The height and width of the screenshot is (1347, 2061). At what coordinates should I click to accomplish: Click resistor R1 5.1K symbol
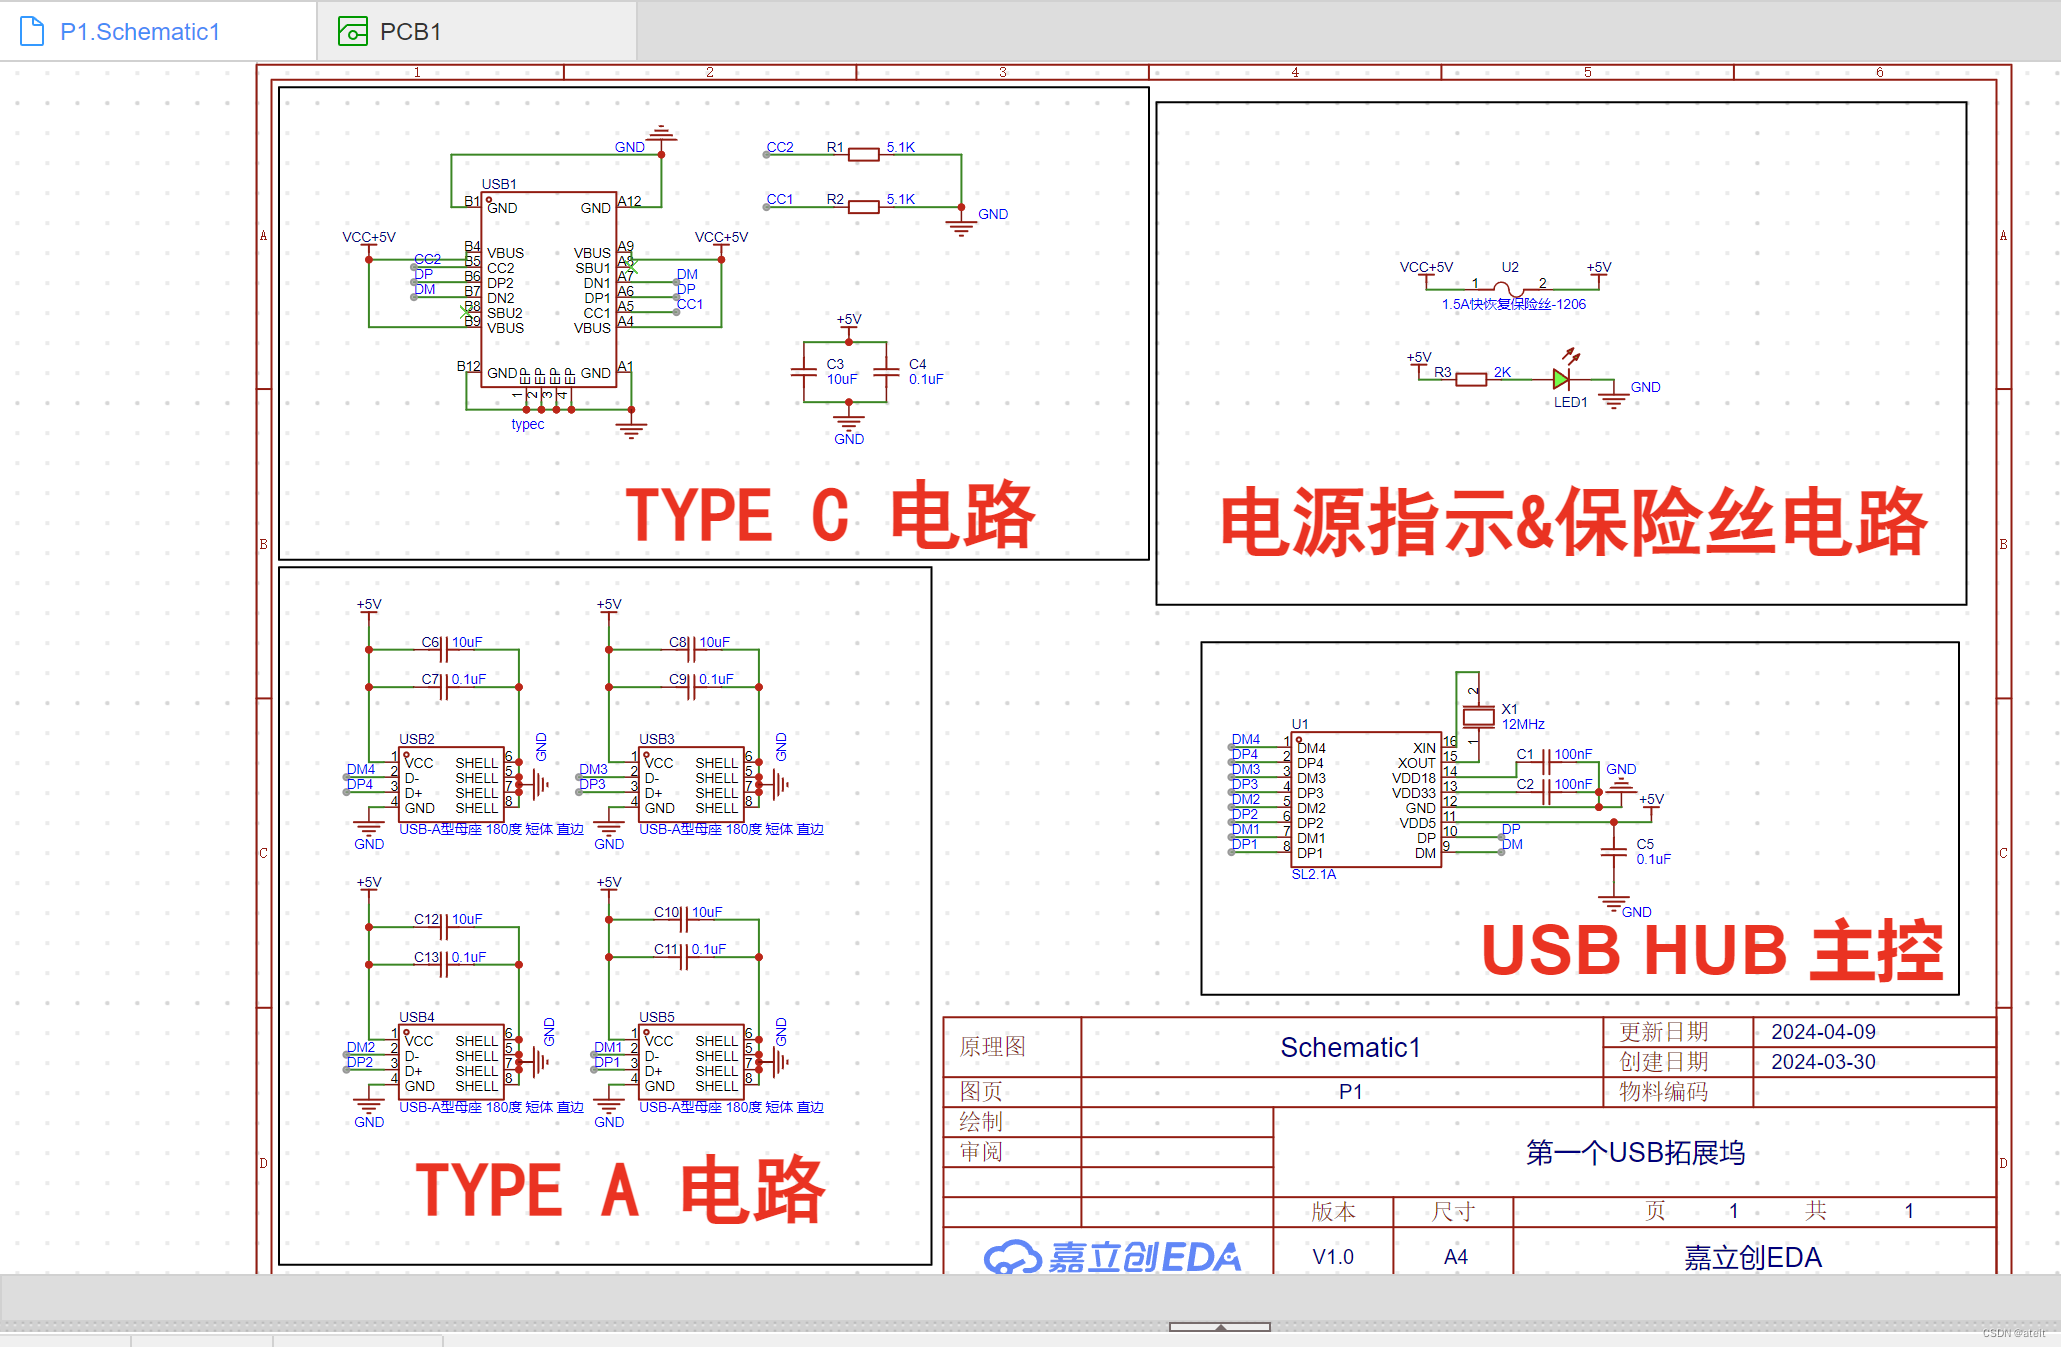coord(864,154)
